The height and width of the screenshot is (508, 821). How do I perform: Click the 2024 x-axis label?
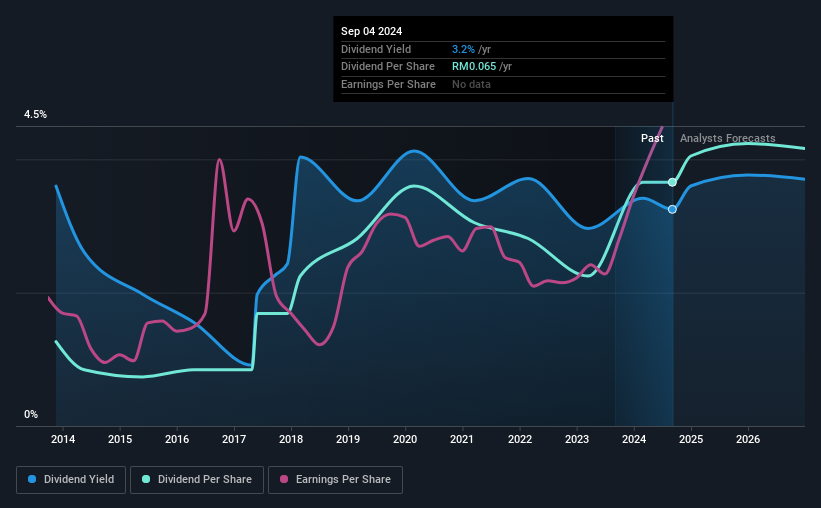pyautogui.click(x=634, y=439)
